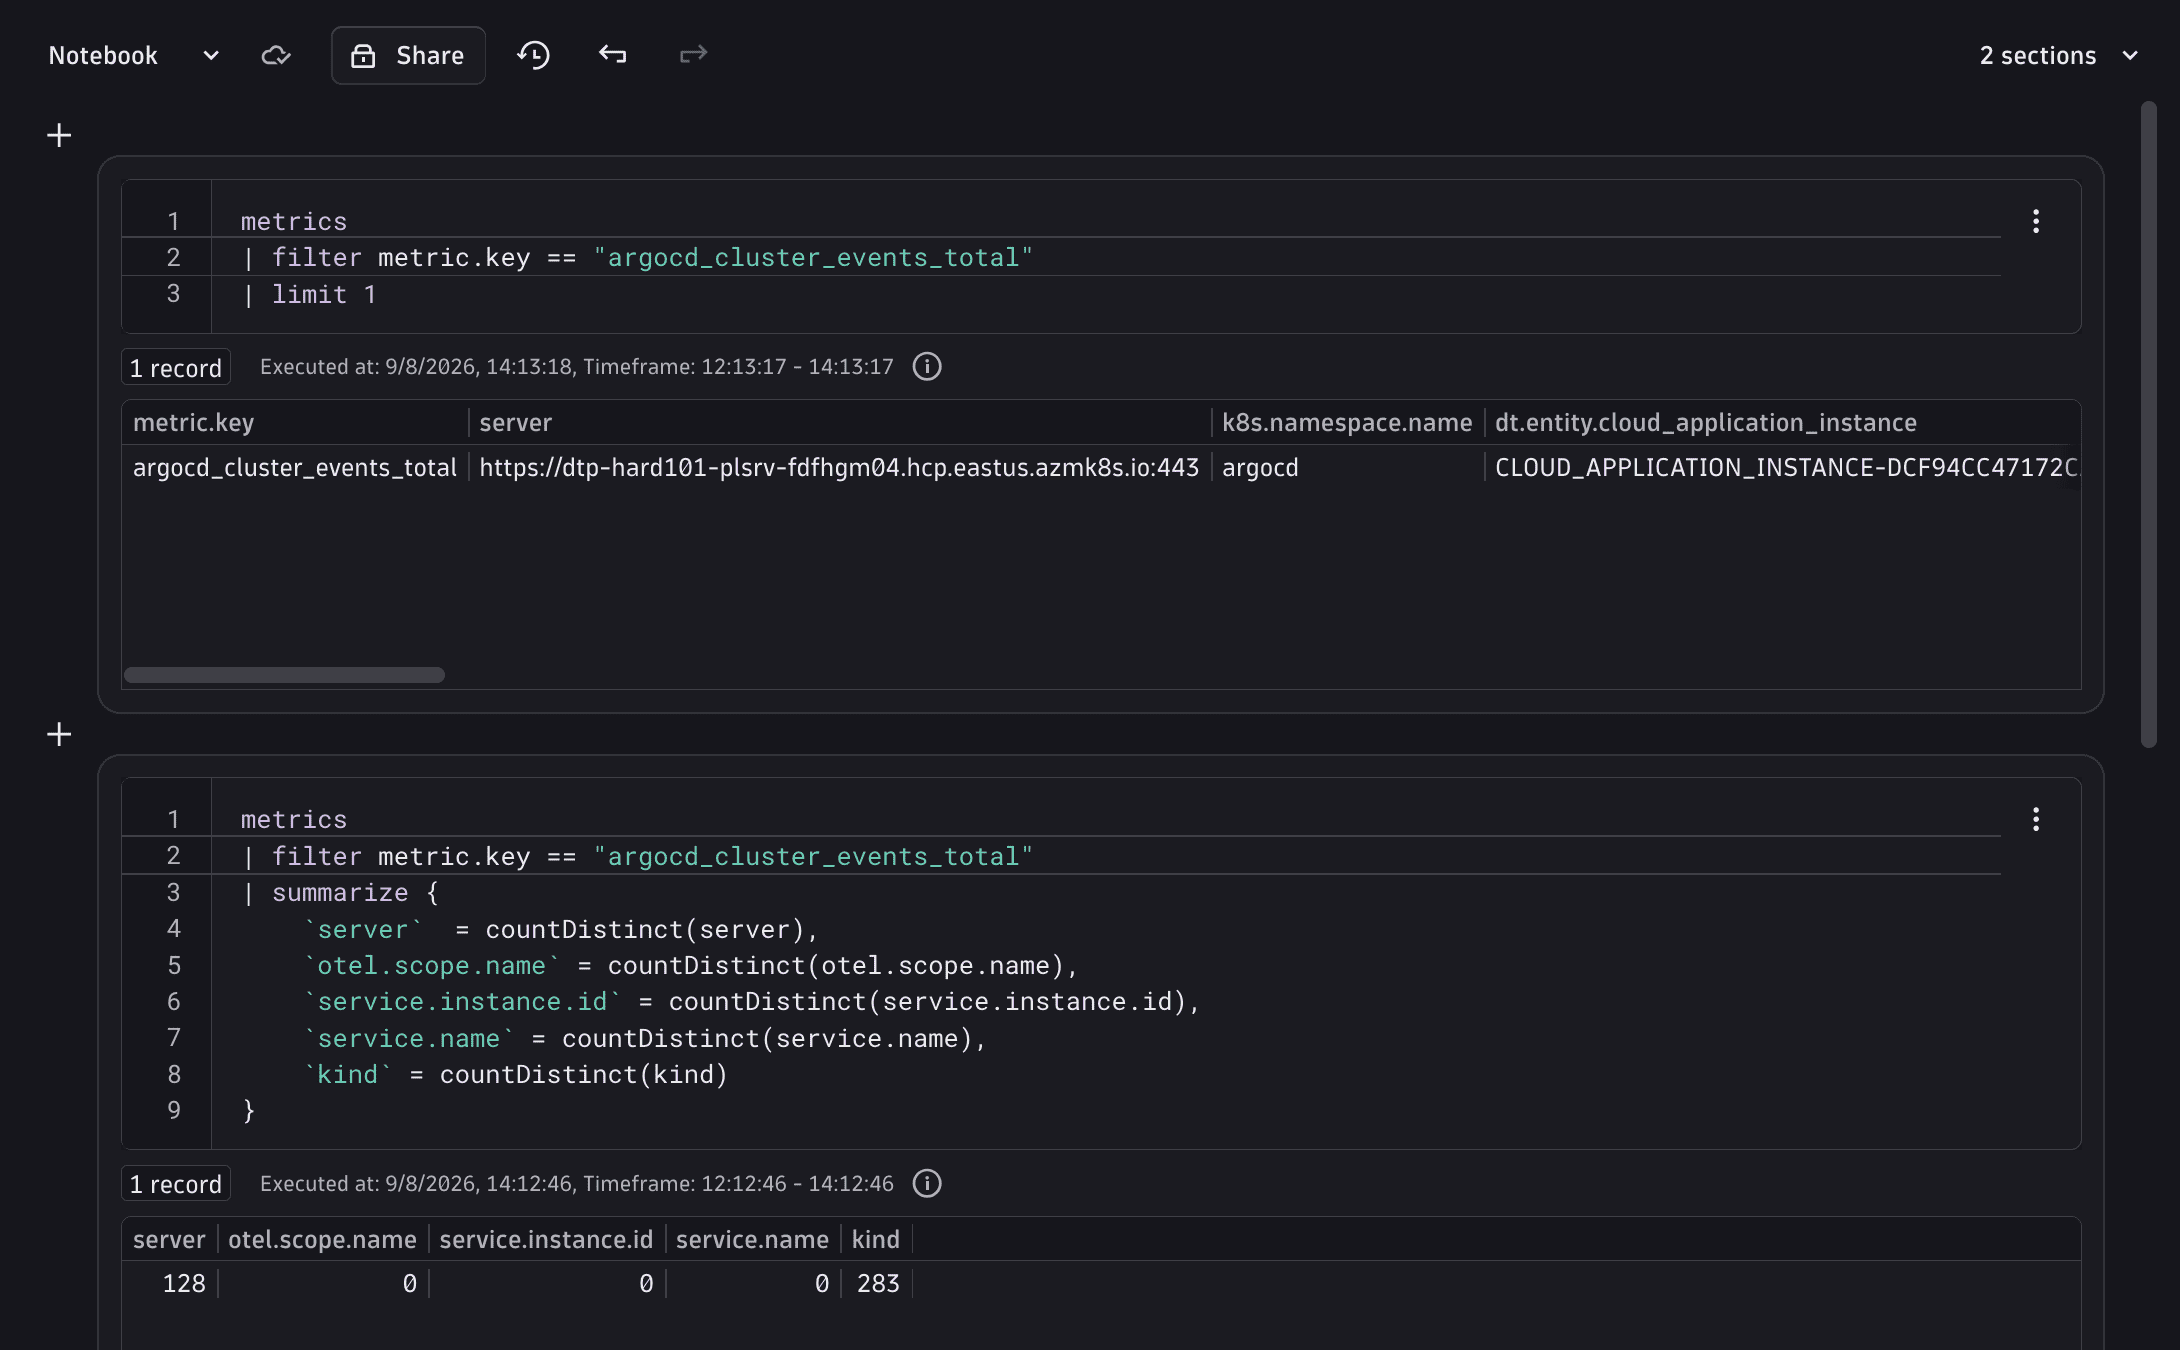Add a section above the first query
This screenshot has width=2180, height=1350.
click(59, 135)
